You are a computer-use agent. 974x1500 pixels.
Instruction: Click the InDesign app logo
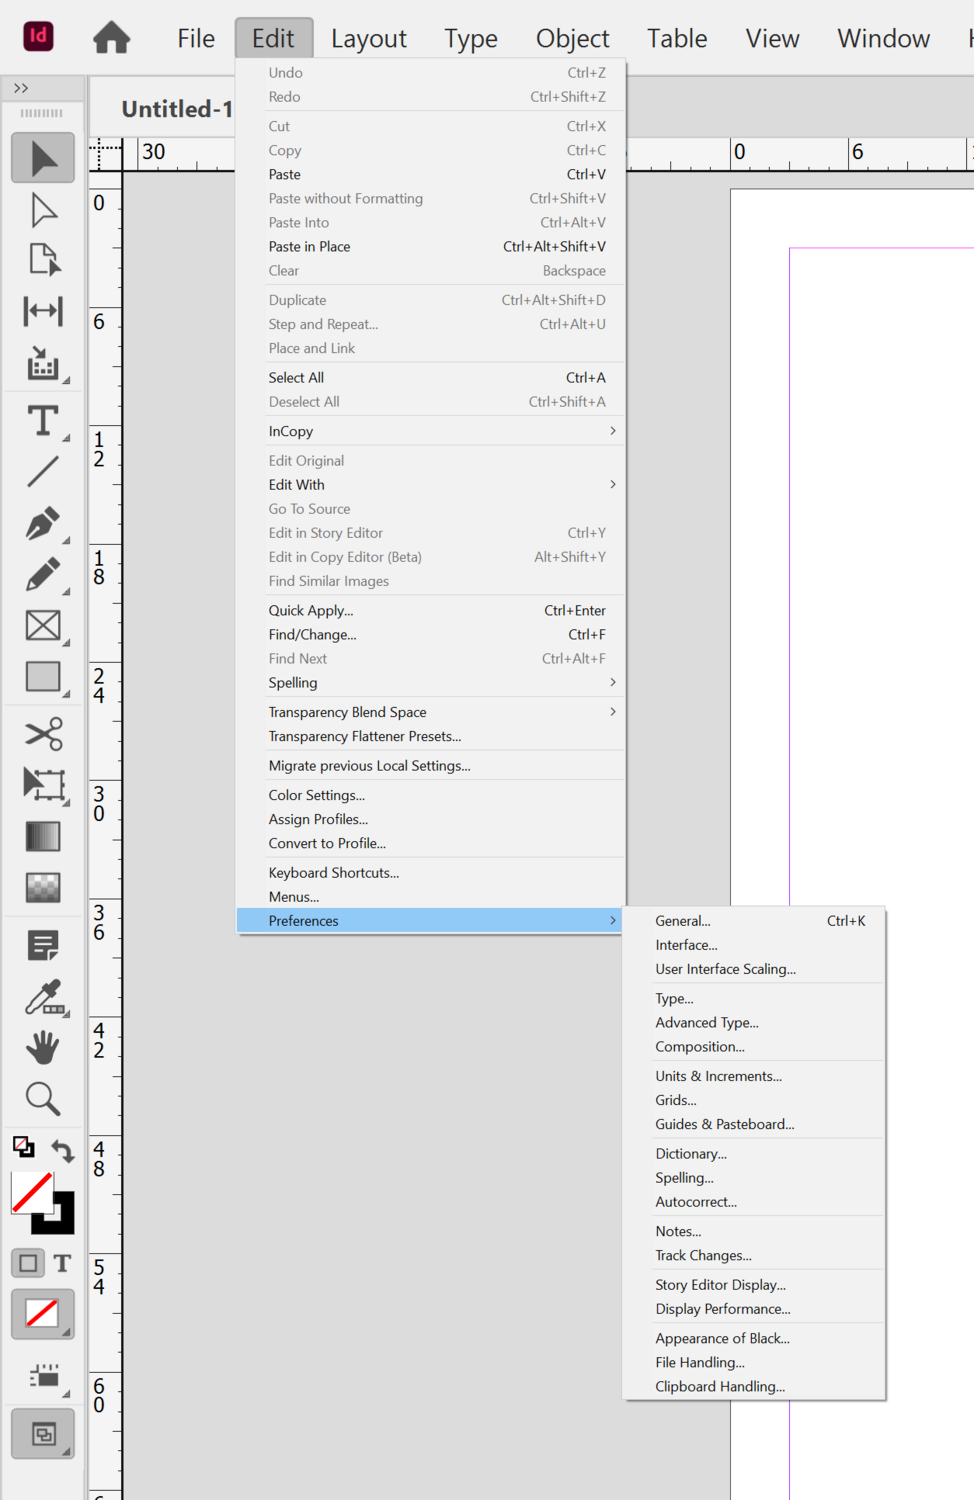click(38, 36)
